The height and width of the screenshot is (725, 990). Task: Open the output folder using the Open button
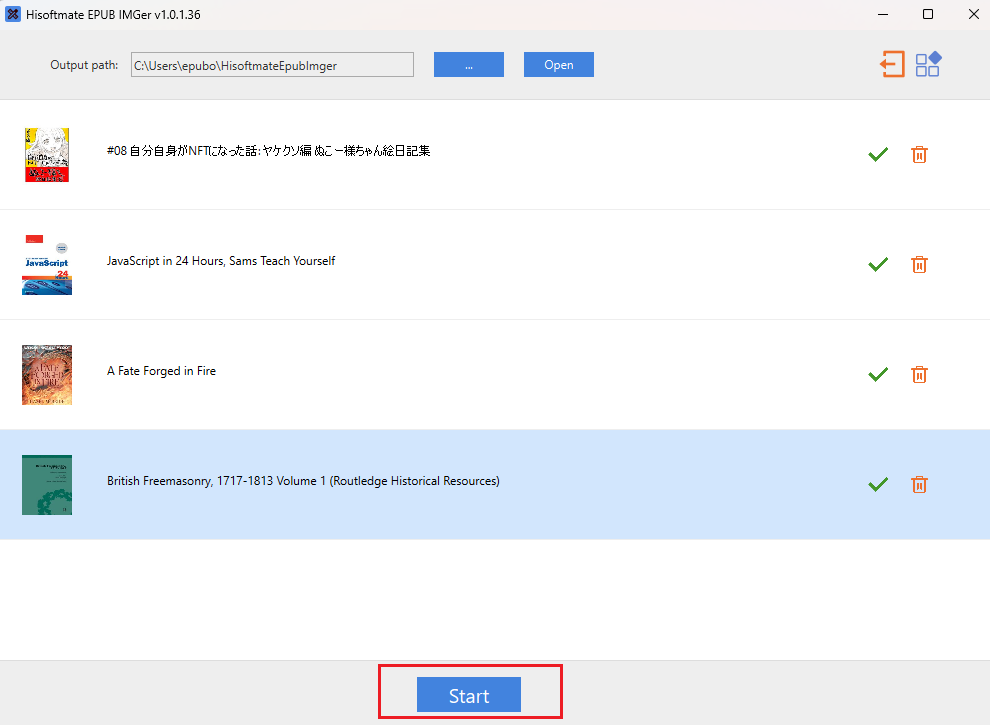pos(558,64)
